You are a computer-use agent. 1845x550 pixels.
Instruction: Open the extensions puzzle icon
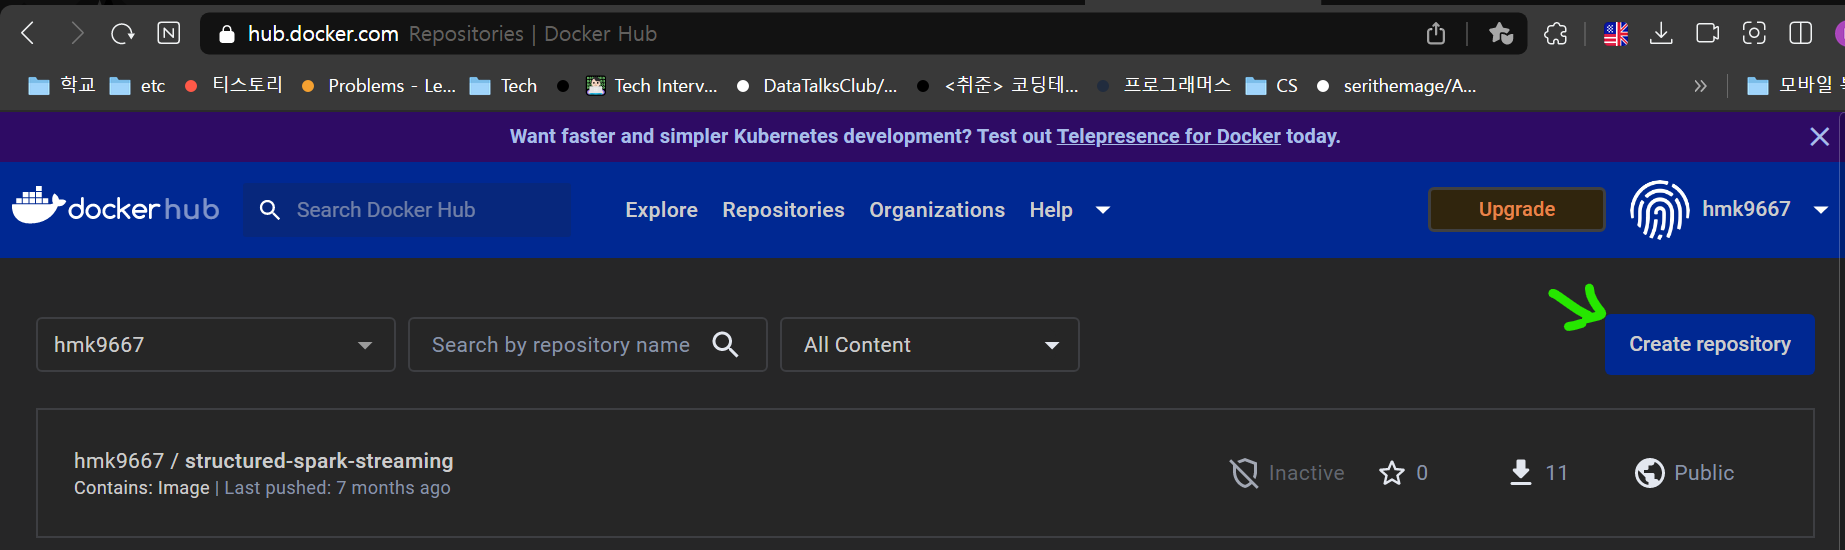[x=1556, y=34]
